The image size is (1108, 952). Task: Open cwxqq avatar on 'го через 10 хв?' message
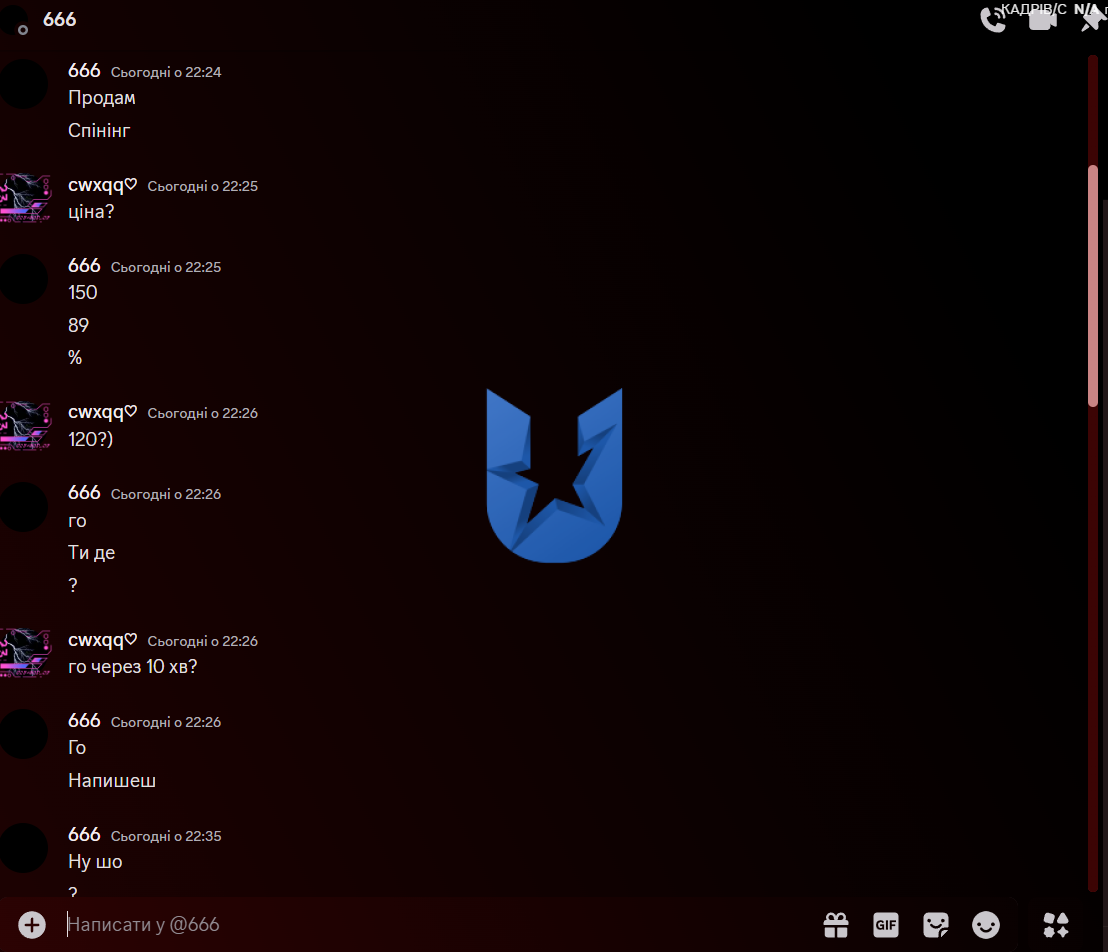pyautogui.click(x=25, y=653)
